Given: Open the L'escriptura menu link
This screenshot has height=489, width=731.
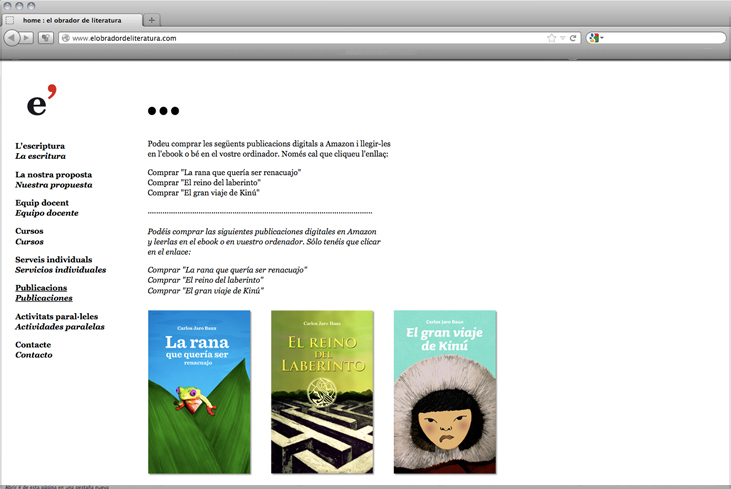Looking at the screenshot, I should coord(40,146).
